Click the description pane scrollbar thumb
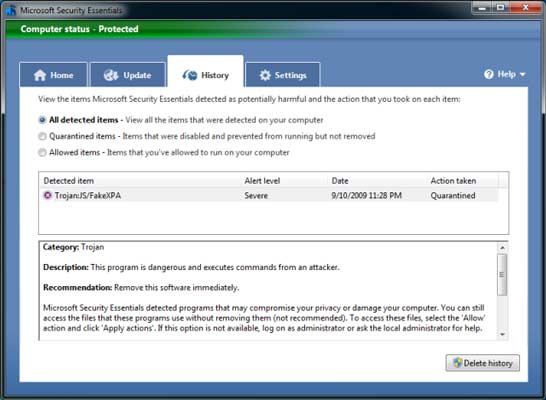This screenshot has height=400, width=546. (x=502, y=275)
